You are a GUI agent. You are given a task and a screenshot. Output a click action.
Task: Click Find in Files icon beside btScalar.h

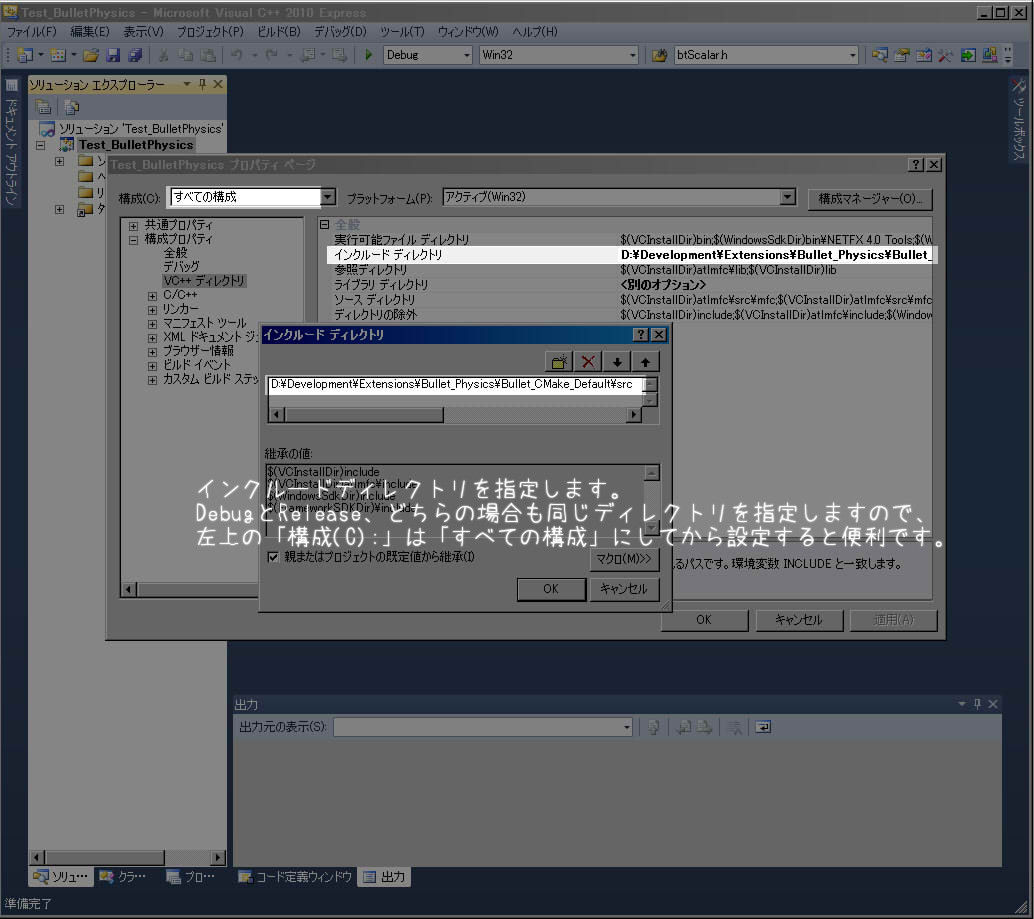point(659,55)
